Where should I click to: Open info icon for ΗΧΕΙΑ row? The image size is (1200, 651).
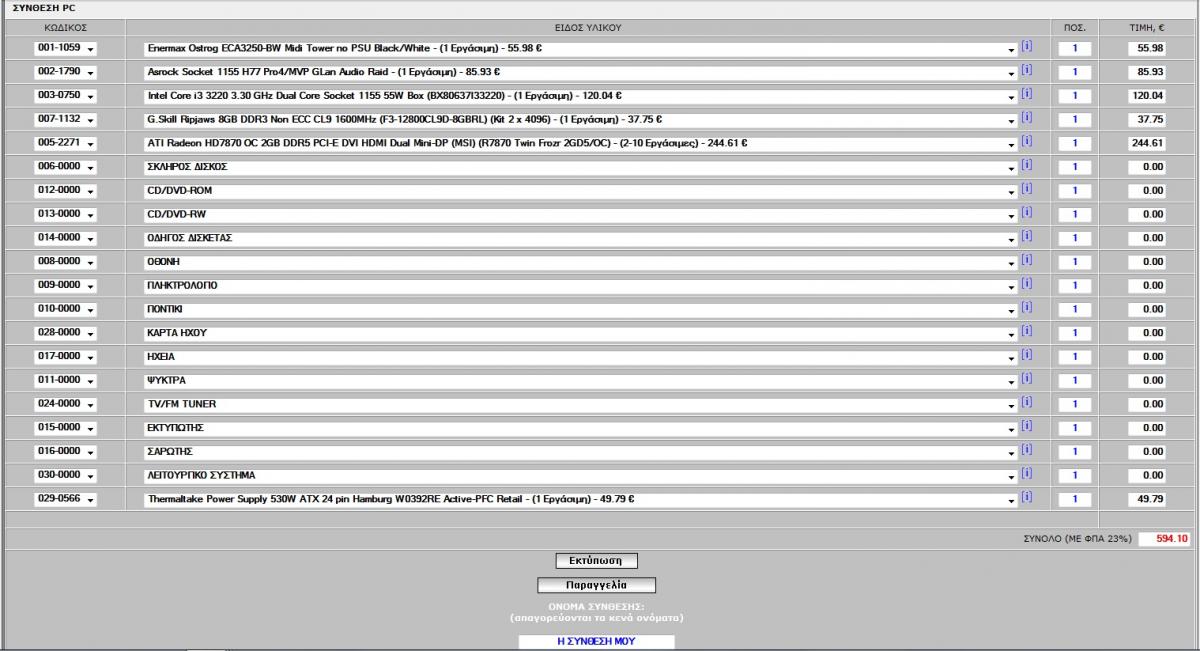pos(1026,354)
